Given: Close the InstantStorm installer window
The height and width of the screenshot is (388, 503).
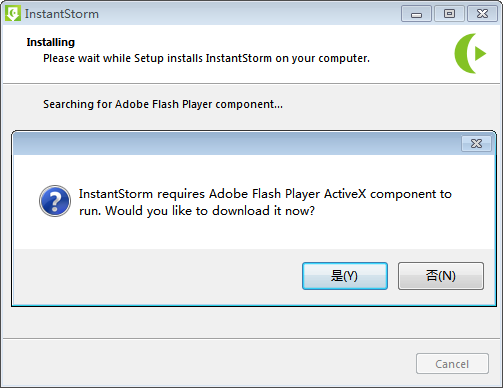Looking at the screenshot, I should pos(482,14).
